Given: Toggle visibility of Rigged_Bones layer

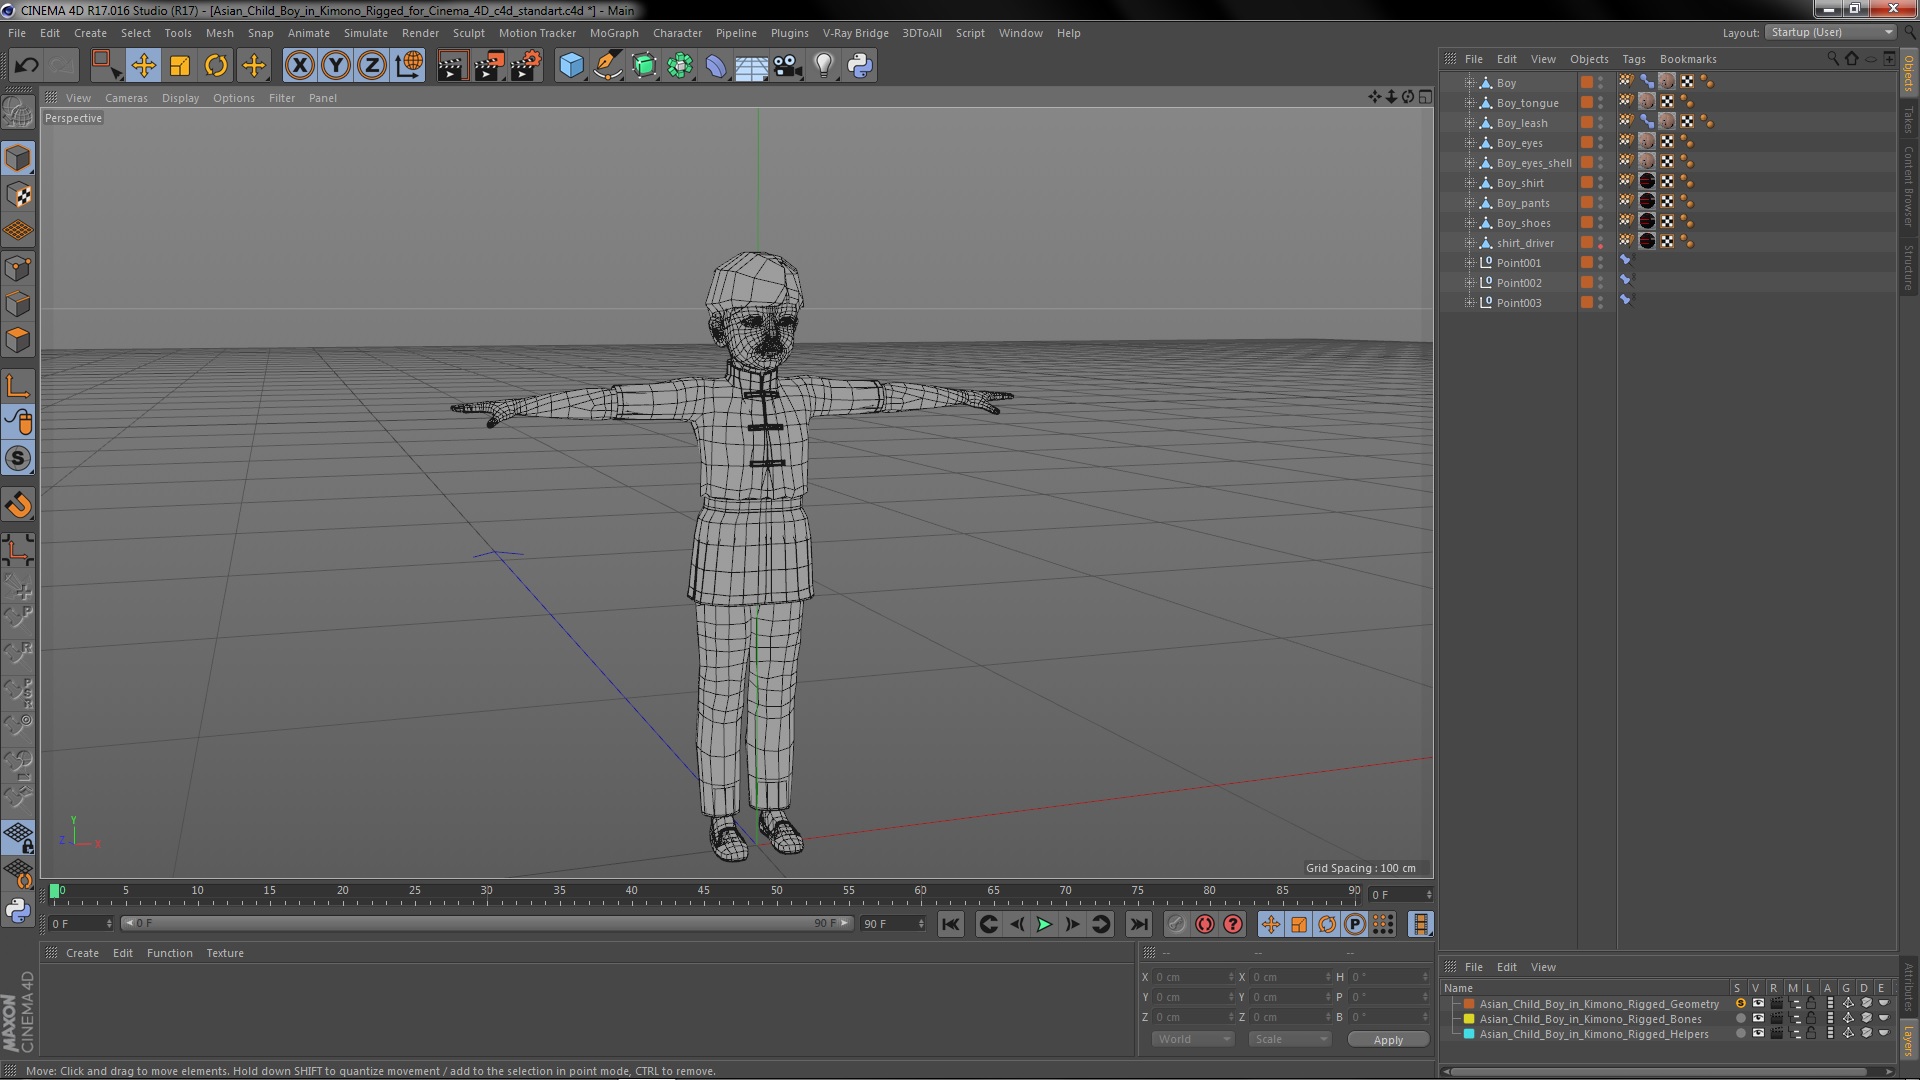Looking at the screenshot, I should coord(1758,1019).
